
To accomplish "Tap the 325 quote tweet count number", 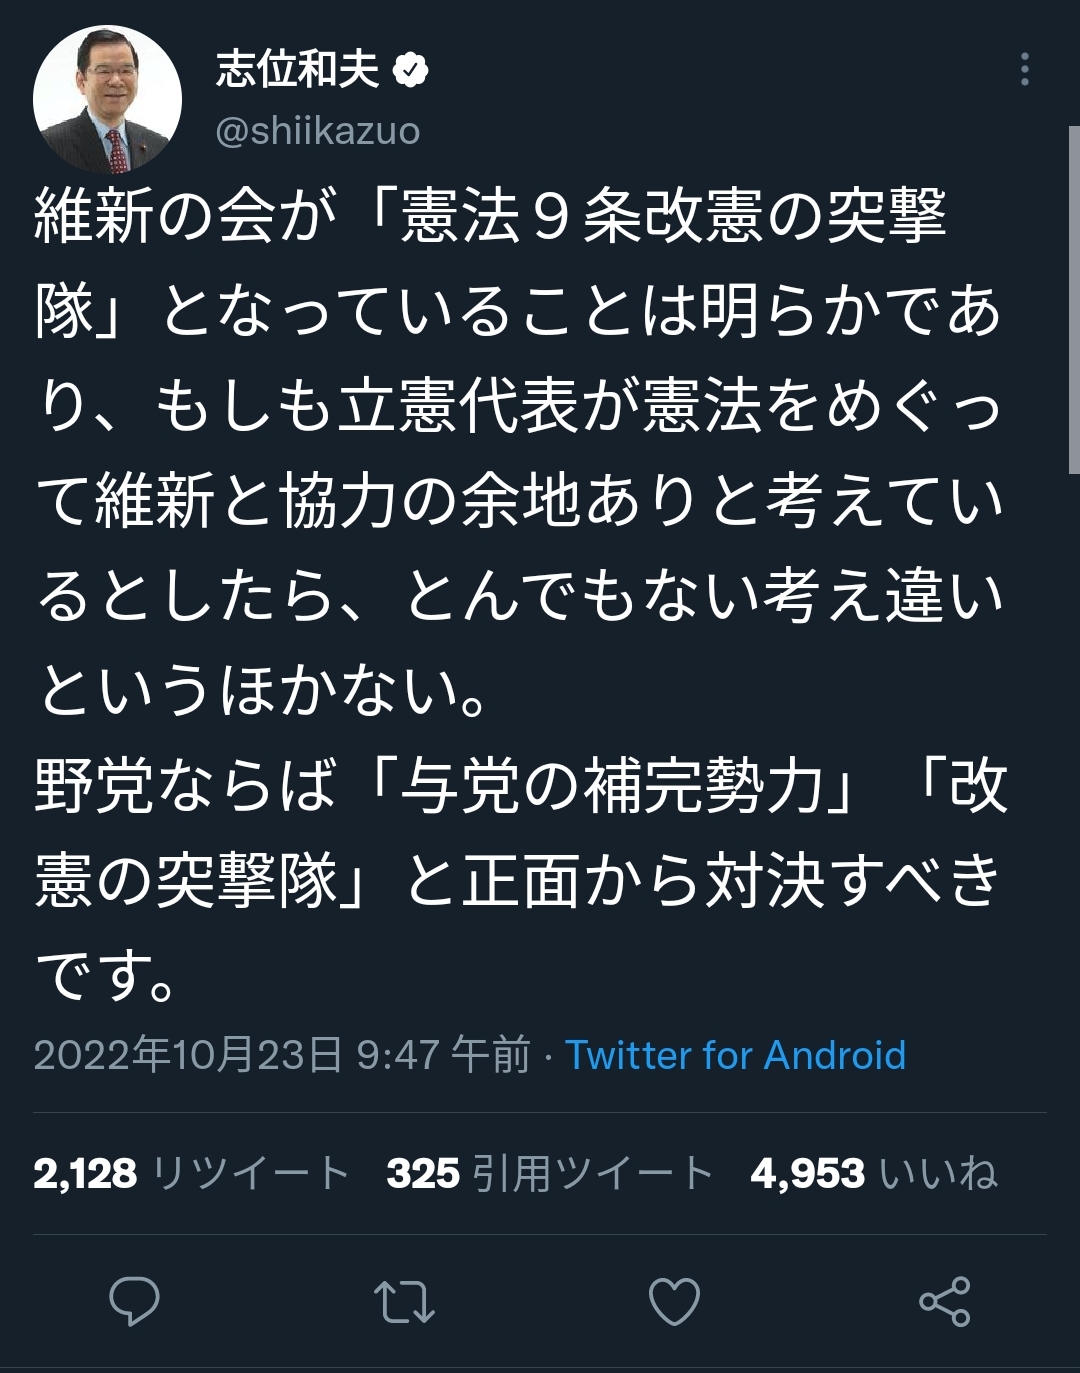I will 423,1173.
